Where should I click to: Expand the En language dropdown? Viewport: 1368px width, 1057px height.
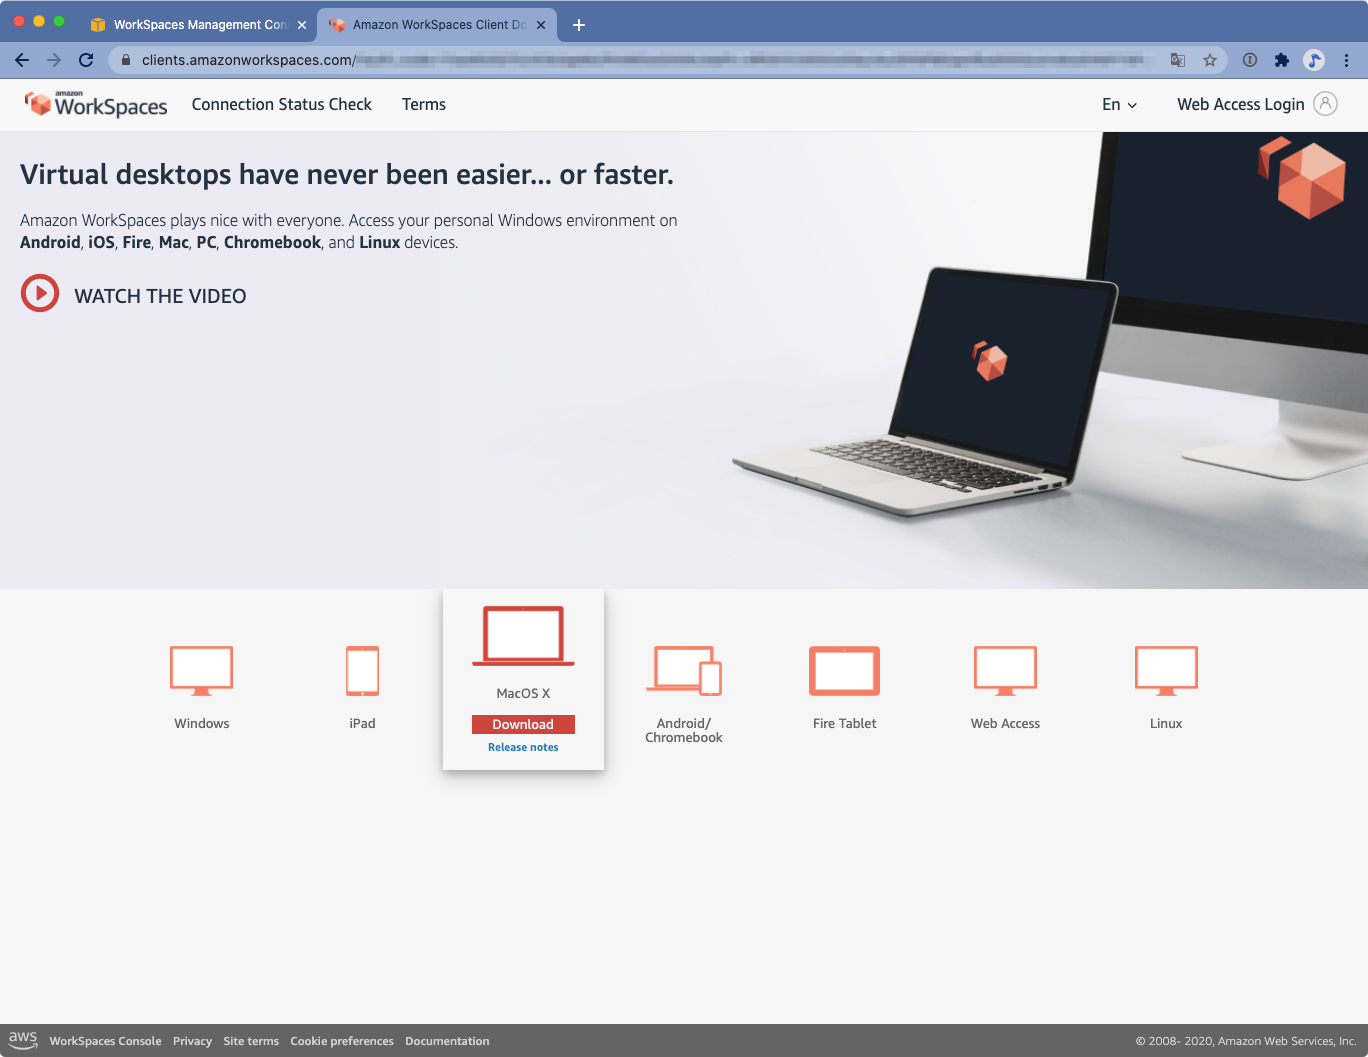(x=1120, y=104)
